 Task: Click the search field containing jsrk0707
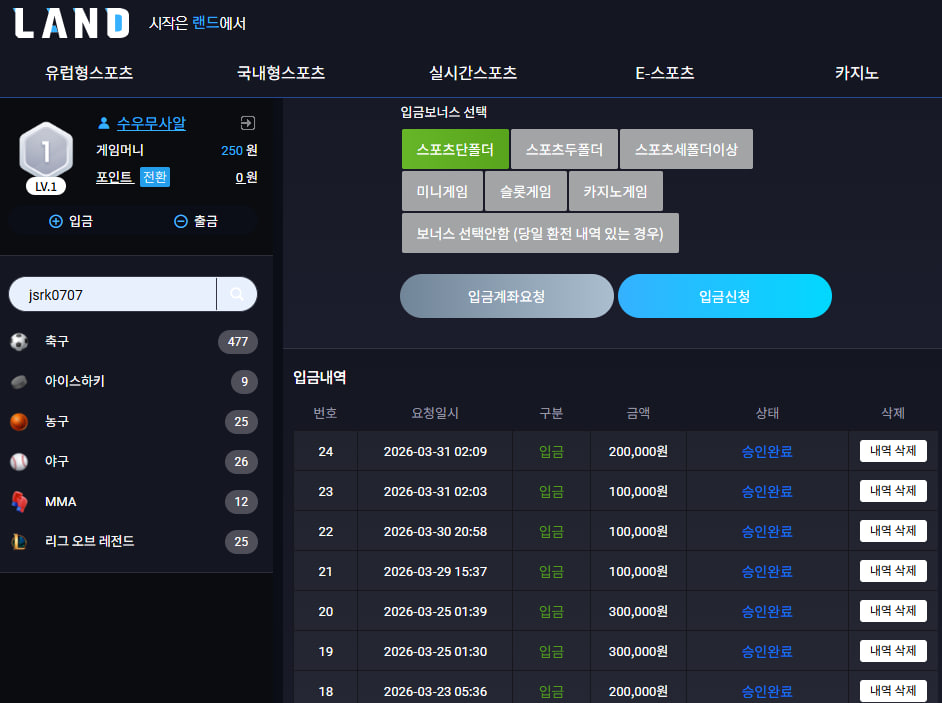click(x=113, y=294)
